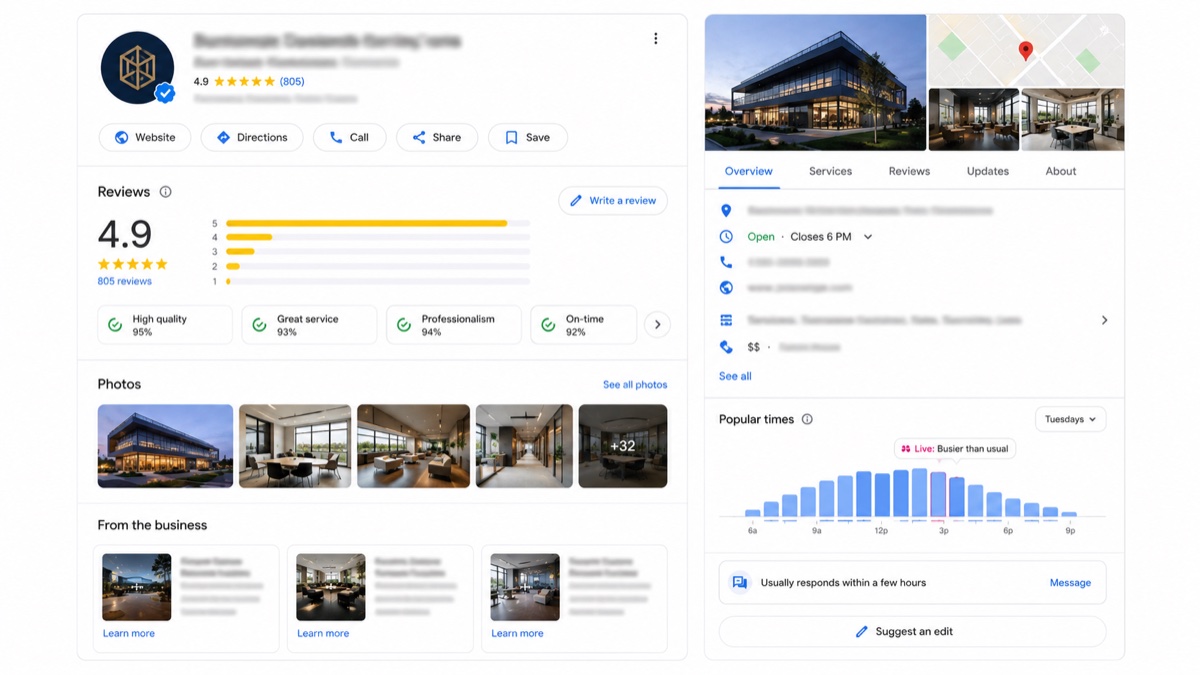The width and height of the screenshot is (1200, 675).
Task: Show next review highlight chips arrow
Action: pos(657,325)
